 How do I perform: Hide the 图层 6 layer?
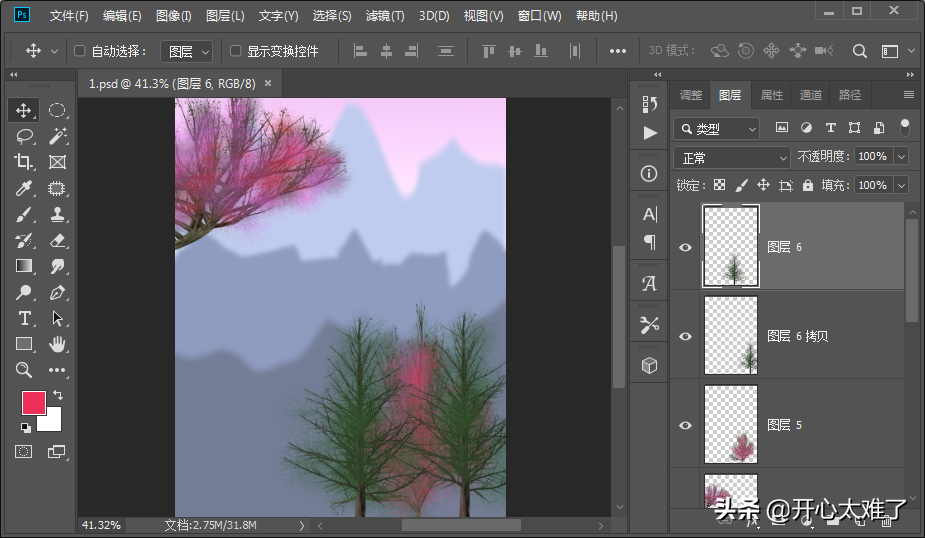pos(685,247)
